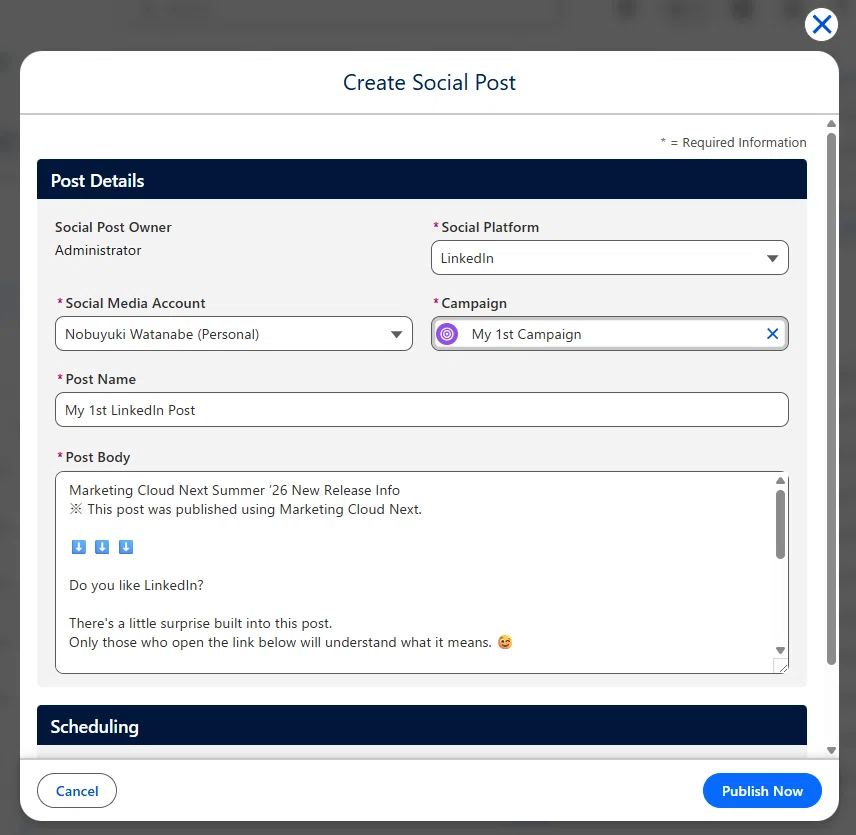Click the 'Do you like LinkedIn?' line
The width and height of the screenshot is (856, 835).
[x=136, y=585]
